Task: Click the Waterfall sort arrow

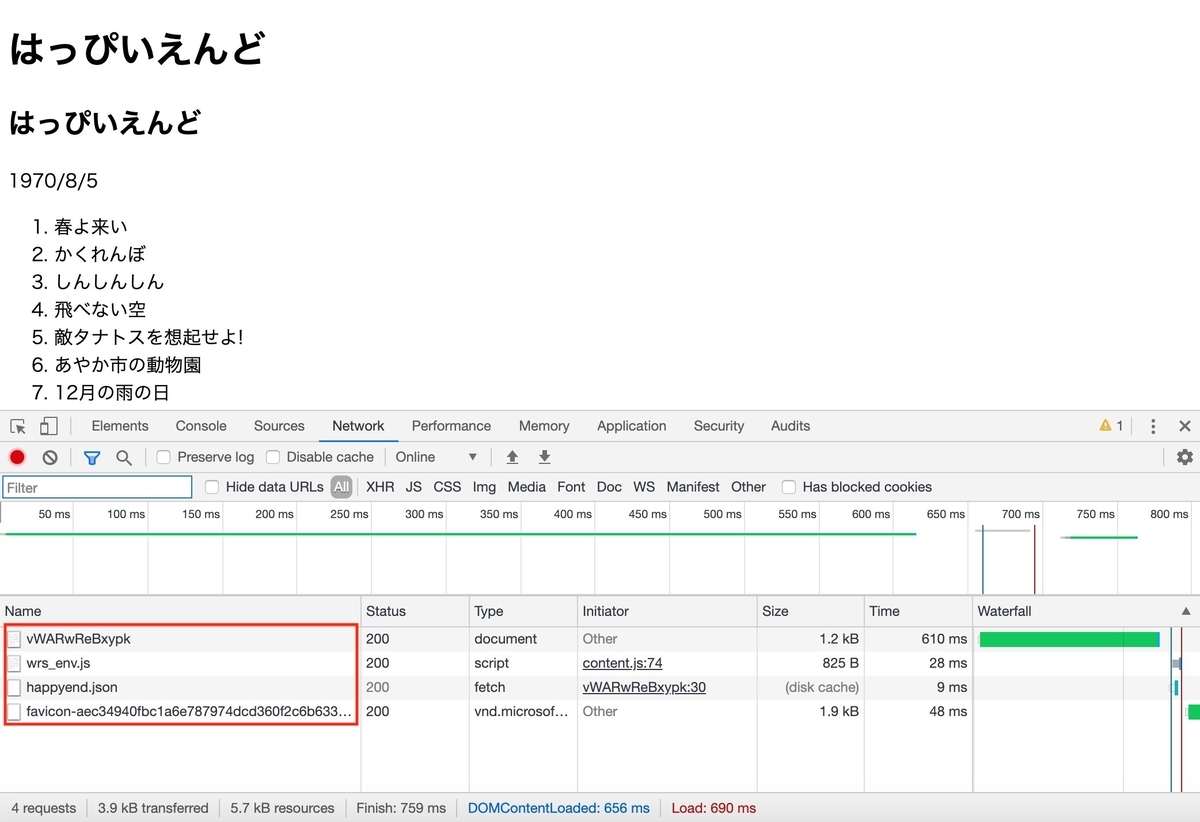Action: coord(1186,611)
